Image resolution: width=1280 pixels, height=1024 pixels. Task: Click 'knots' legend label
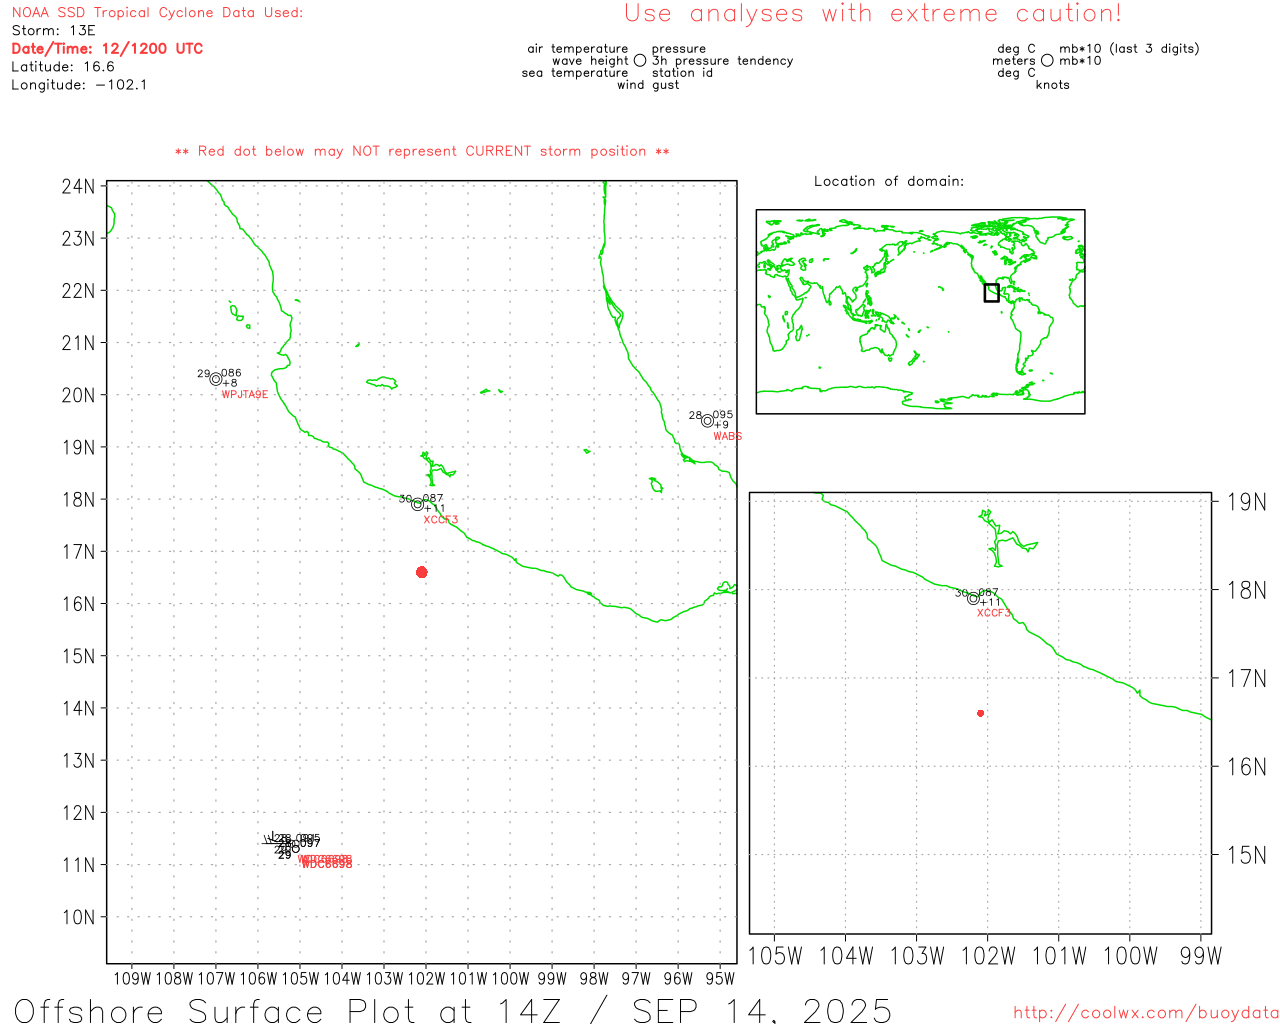pyautogui.click(x=1052, y=85)
